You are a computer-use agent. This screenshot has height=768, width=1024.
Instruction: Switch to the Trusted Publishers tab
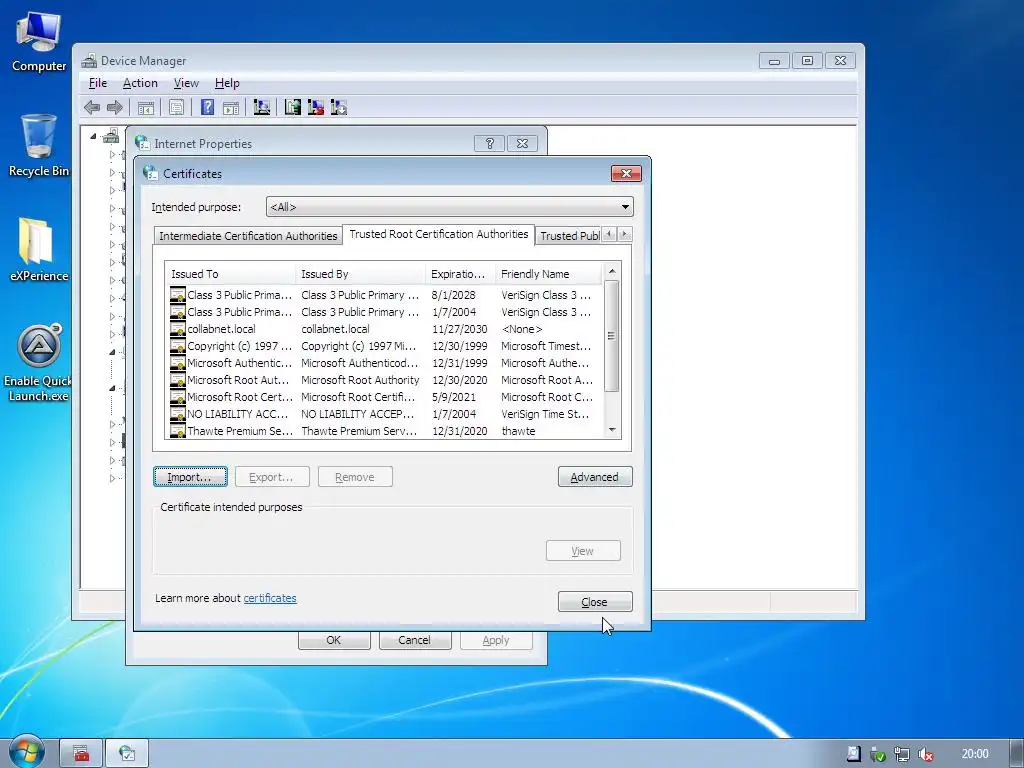click(x=569, y=236)
